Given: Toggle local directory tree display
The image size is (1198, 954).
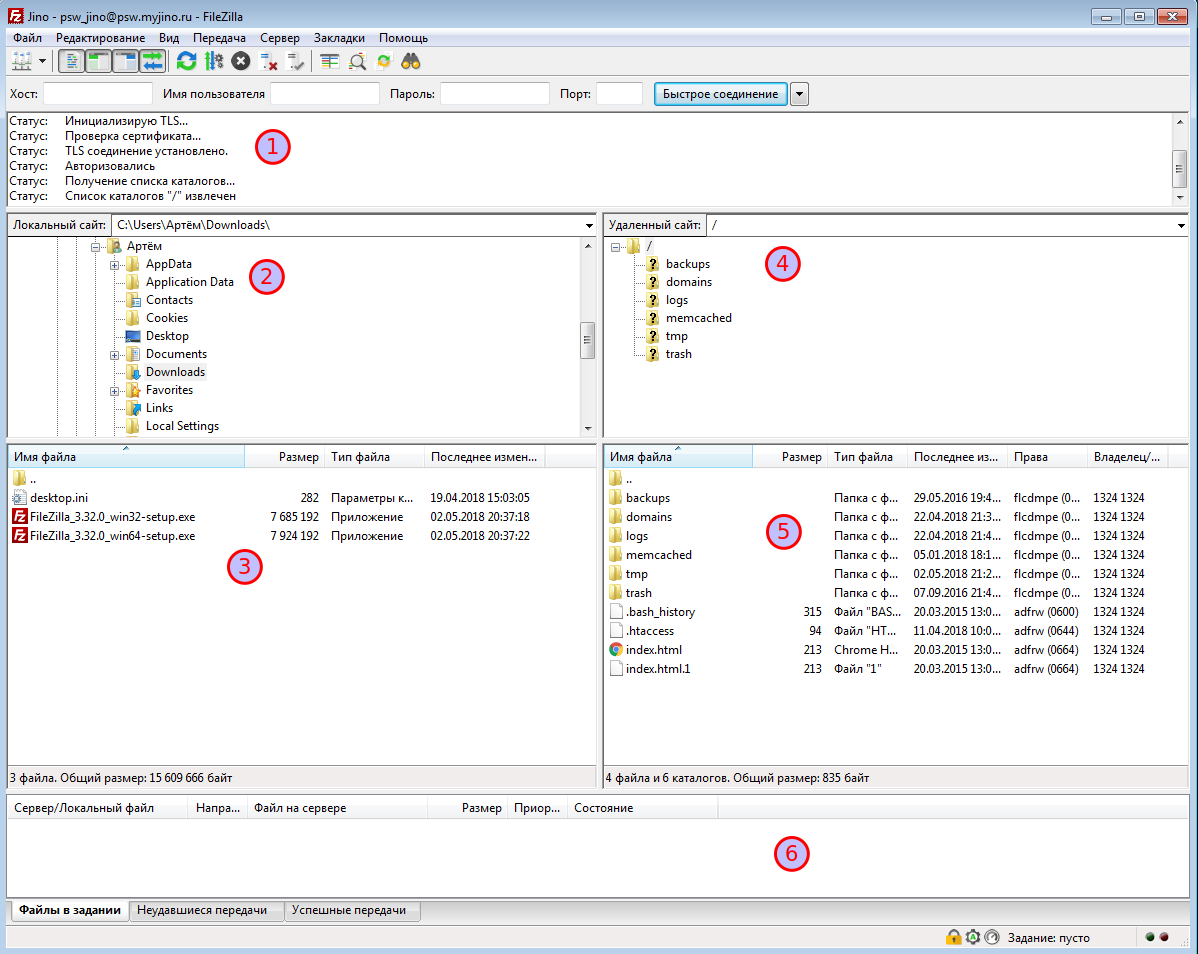Looking at the screenshot, I should 98,61.
